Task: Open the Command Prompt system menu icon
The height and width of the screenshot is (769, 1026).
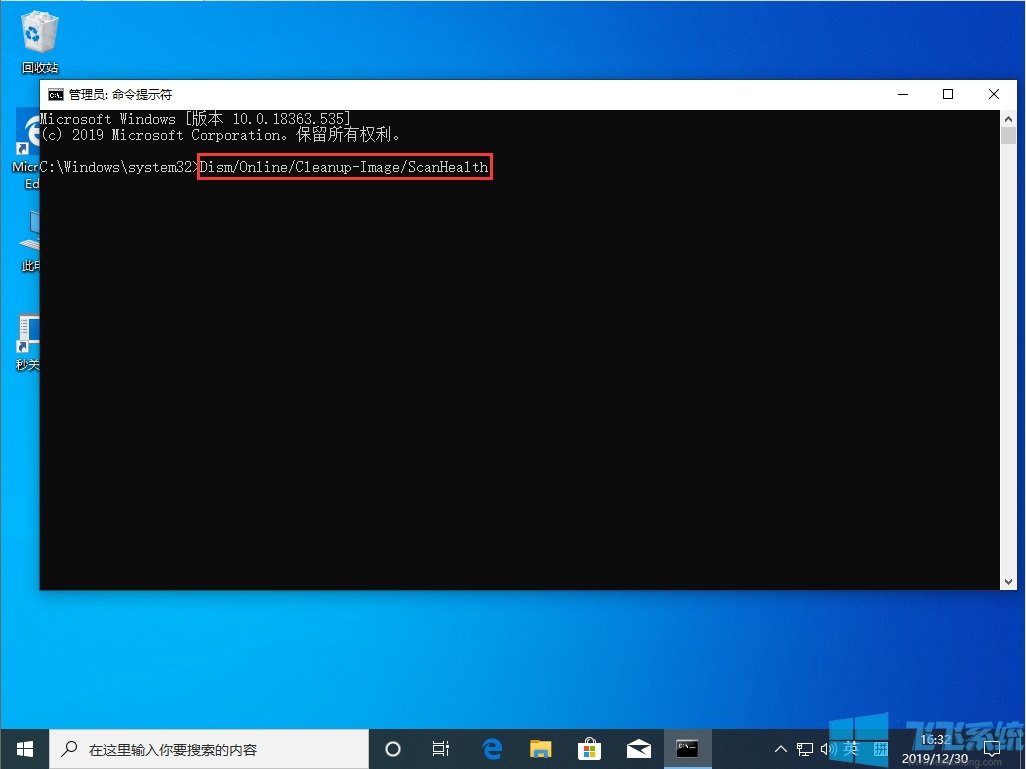Action: [54, 93]
